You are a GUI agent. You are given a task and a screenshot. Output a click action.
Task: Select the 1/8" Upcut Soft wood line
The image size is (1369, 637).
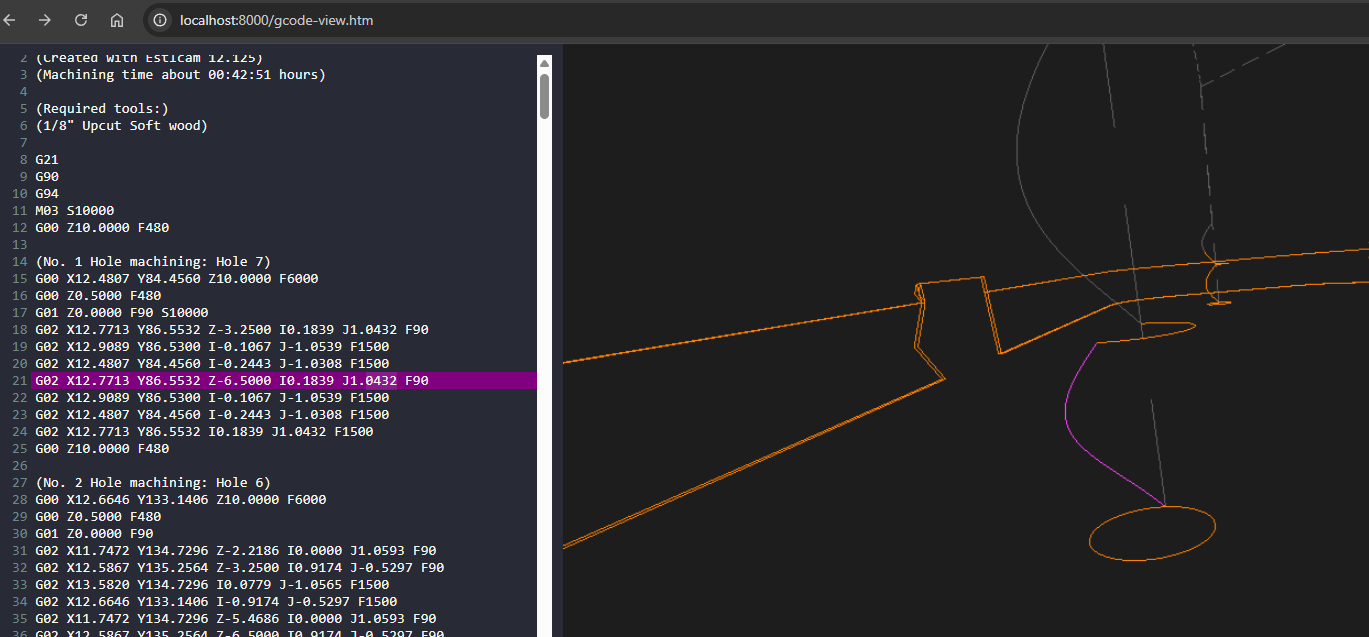tap(121, 126)
